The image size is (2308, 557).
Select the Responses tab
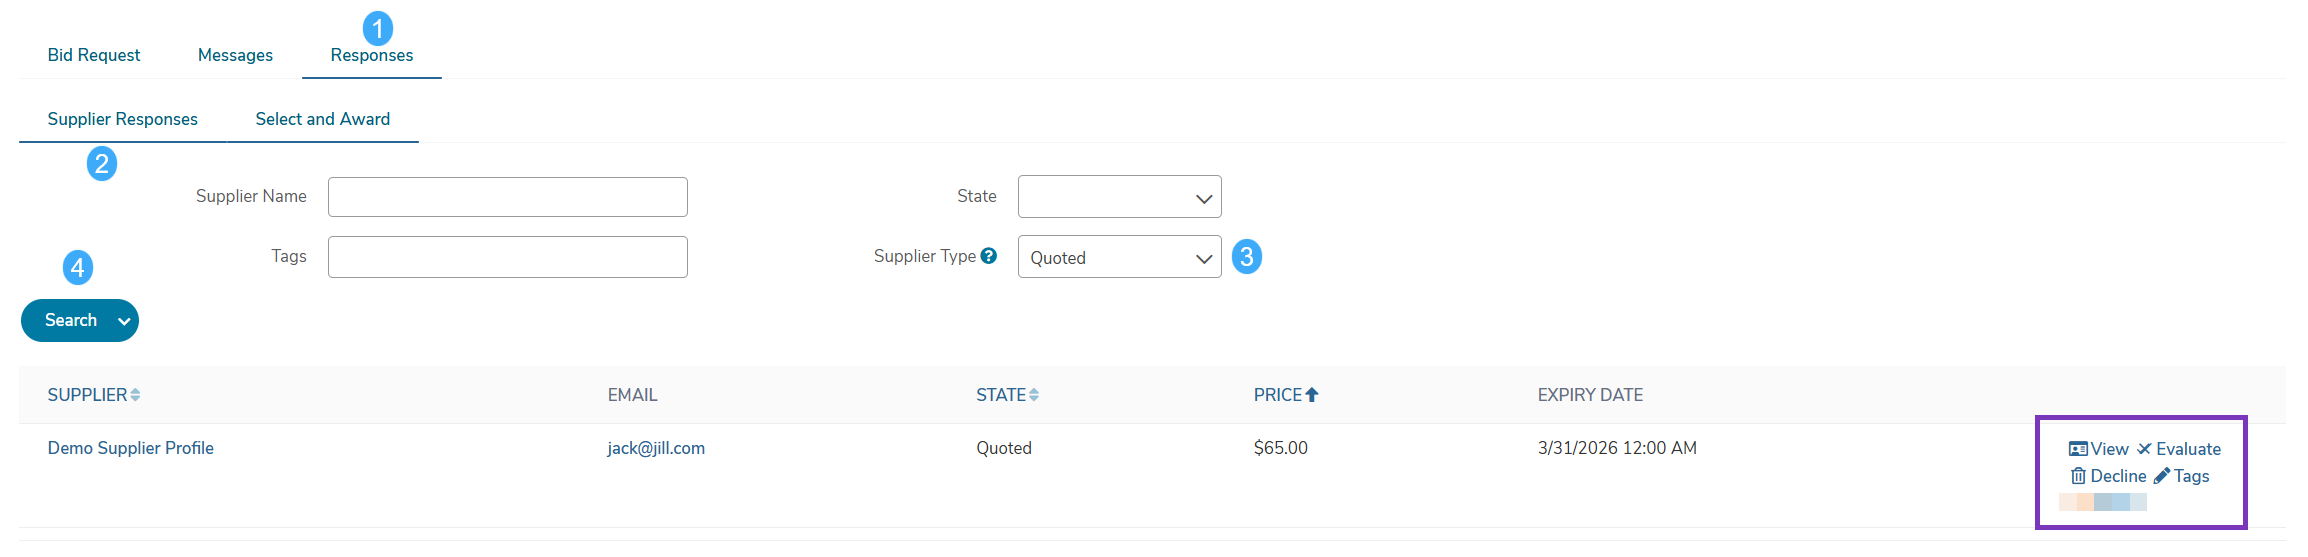coord(372,55)
